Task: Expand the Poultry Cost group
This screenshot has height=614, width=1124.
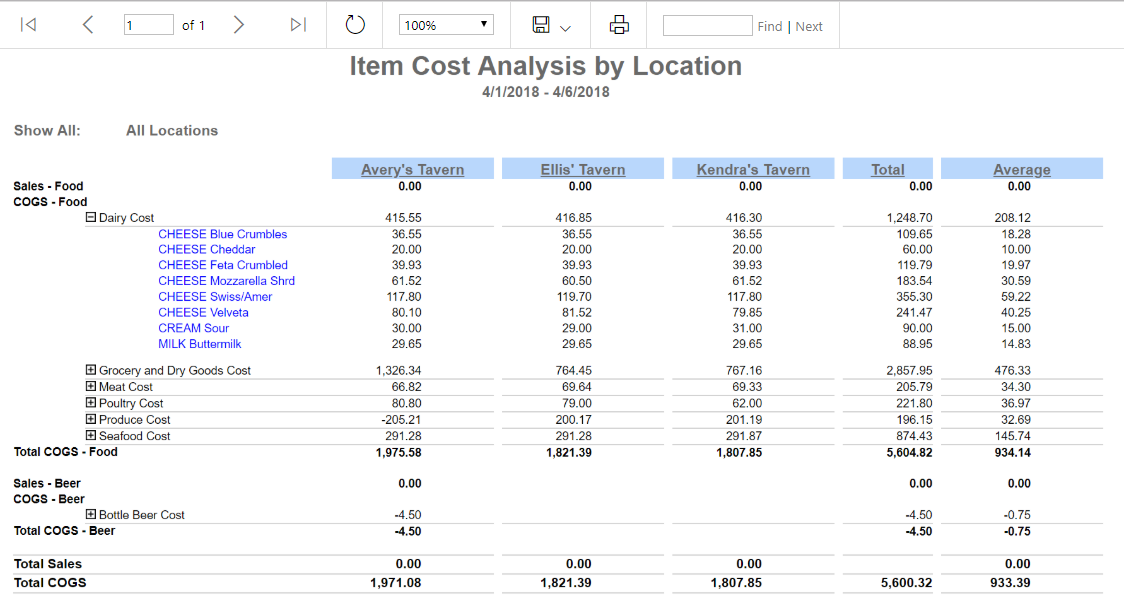Action: pyautogui.click(x=91, y=403)
